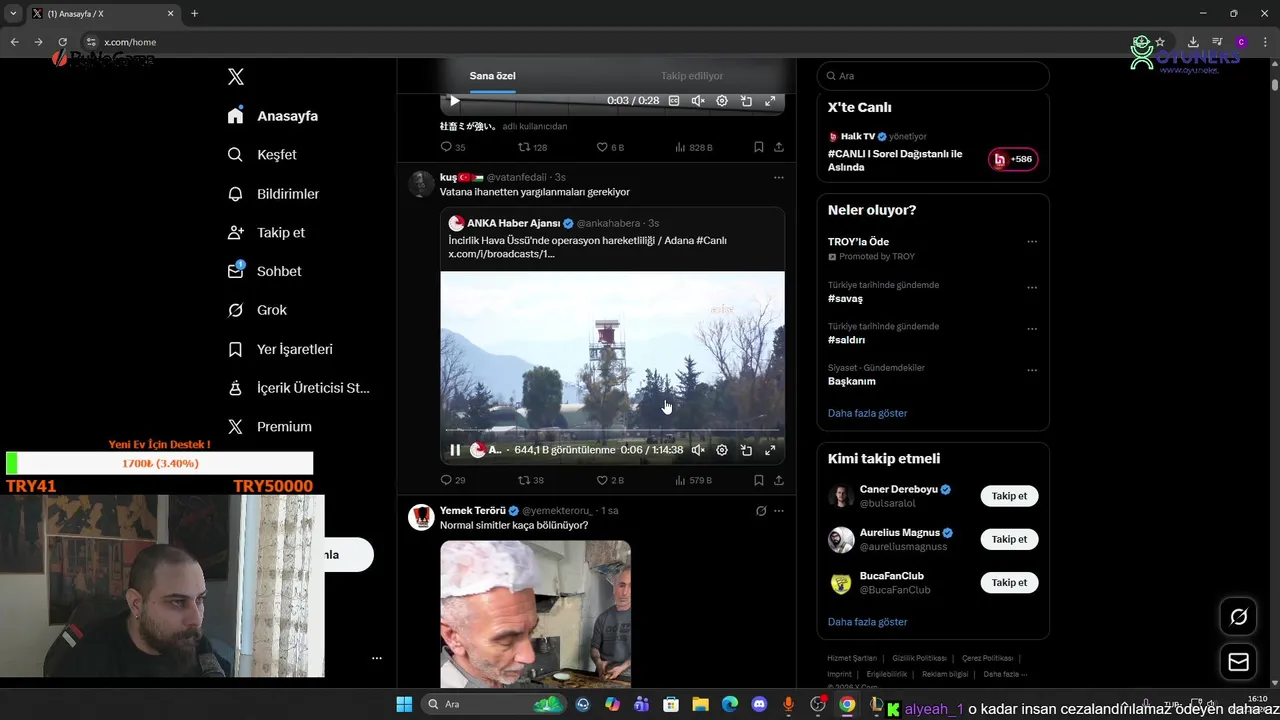Open the #savaş trending topic
The height and width of the screenshot is (720, 1280).
click(x=845, y=299)
